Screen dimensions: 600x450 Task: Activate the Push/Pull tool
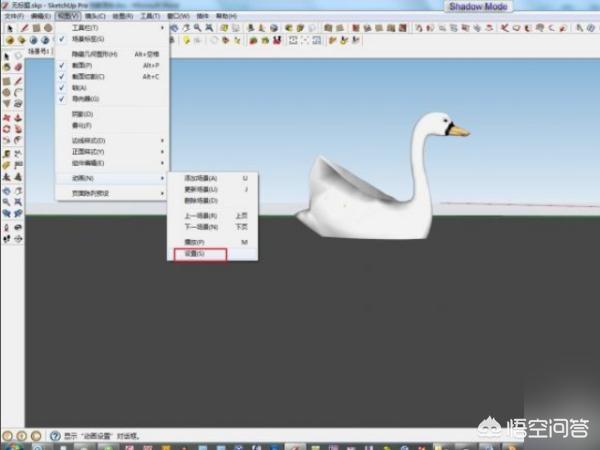pyautogui.click(x=18, y=117)
